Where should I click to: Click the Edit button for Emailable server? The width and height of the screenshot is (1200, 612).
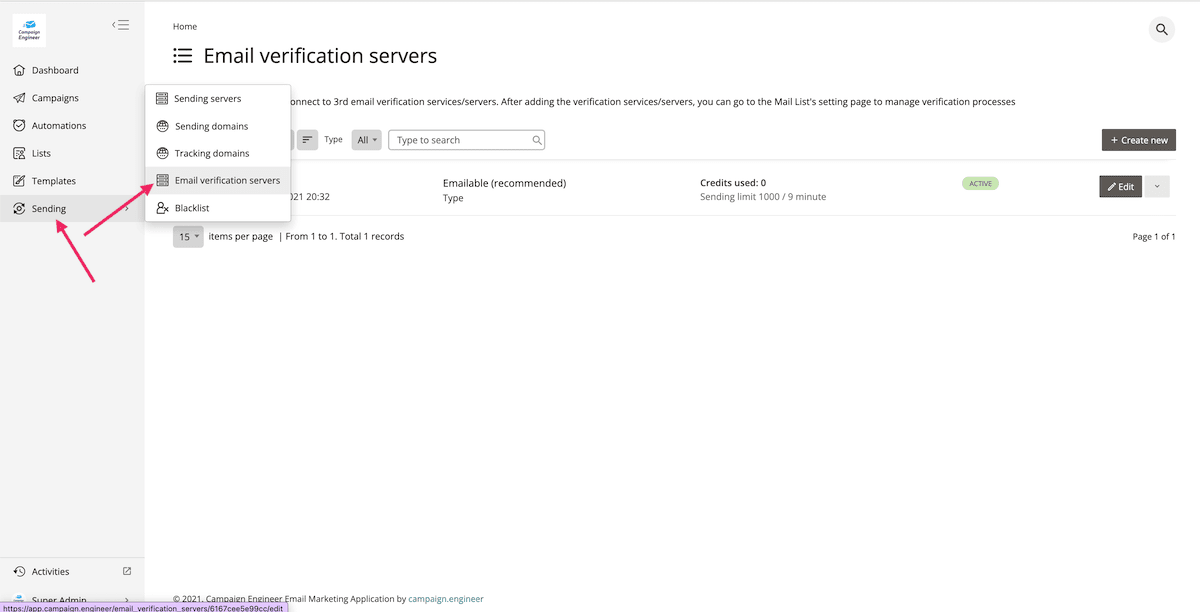1120,186
